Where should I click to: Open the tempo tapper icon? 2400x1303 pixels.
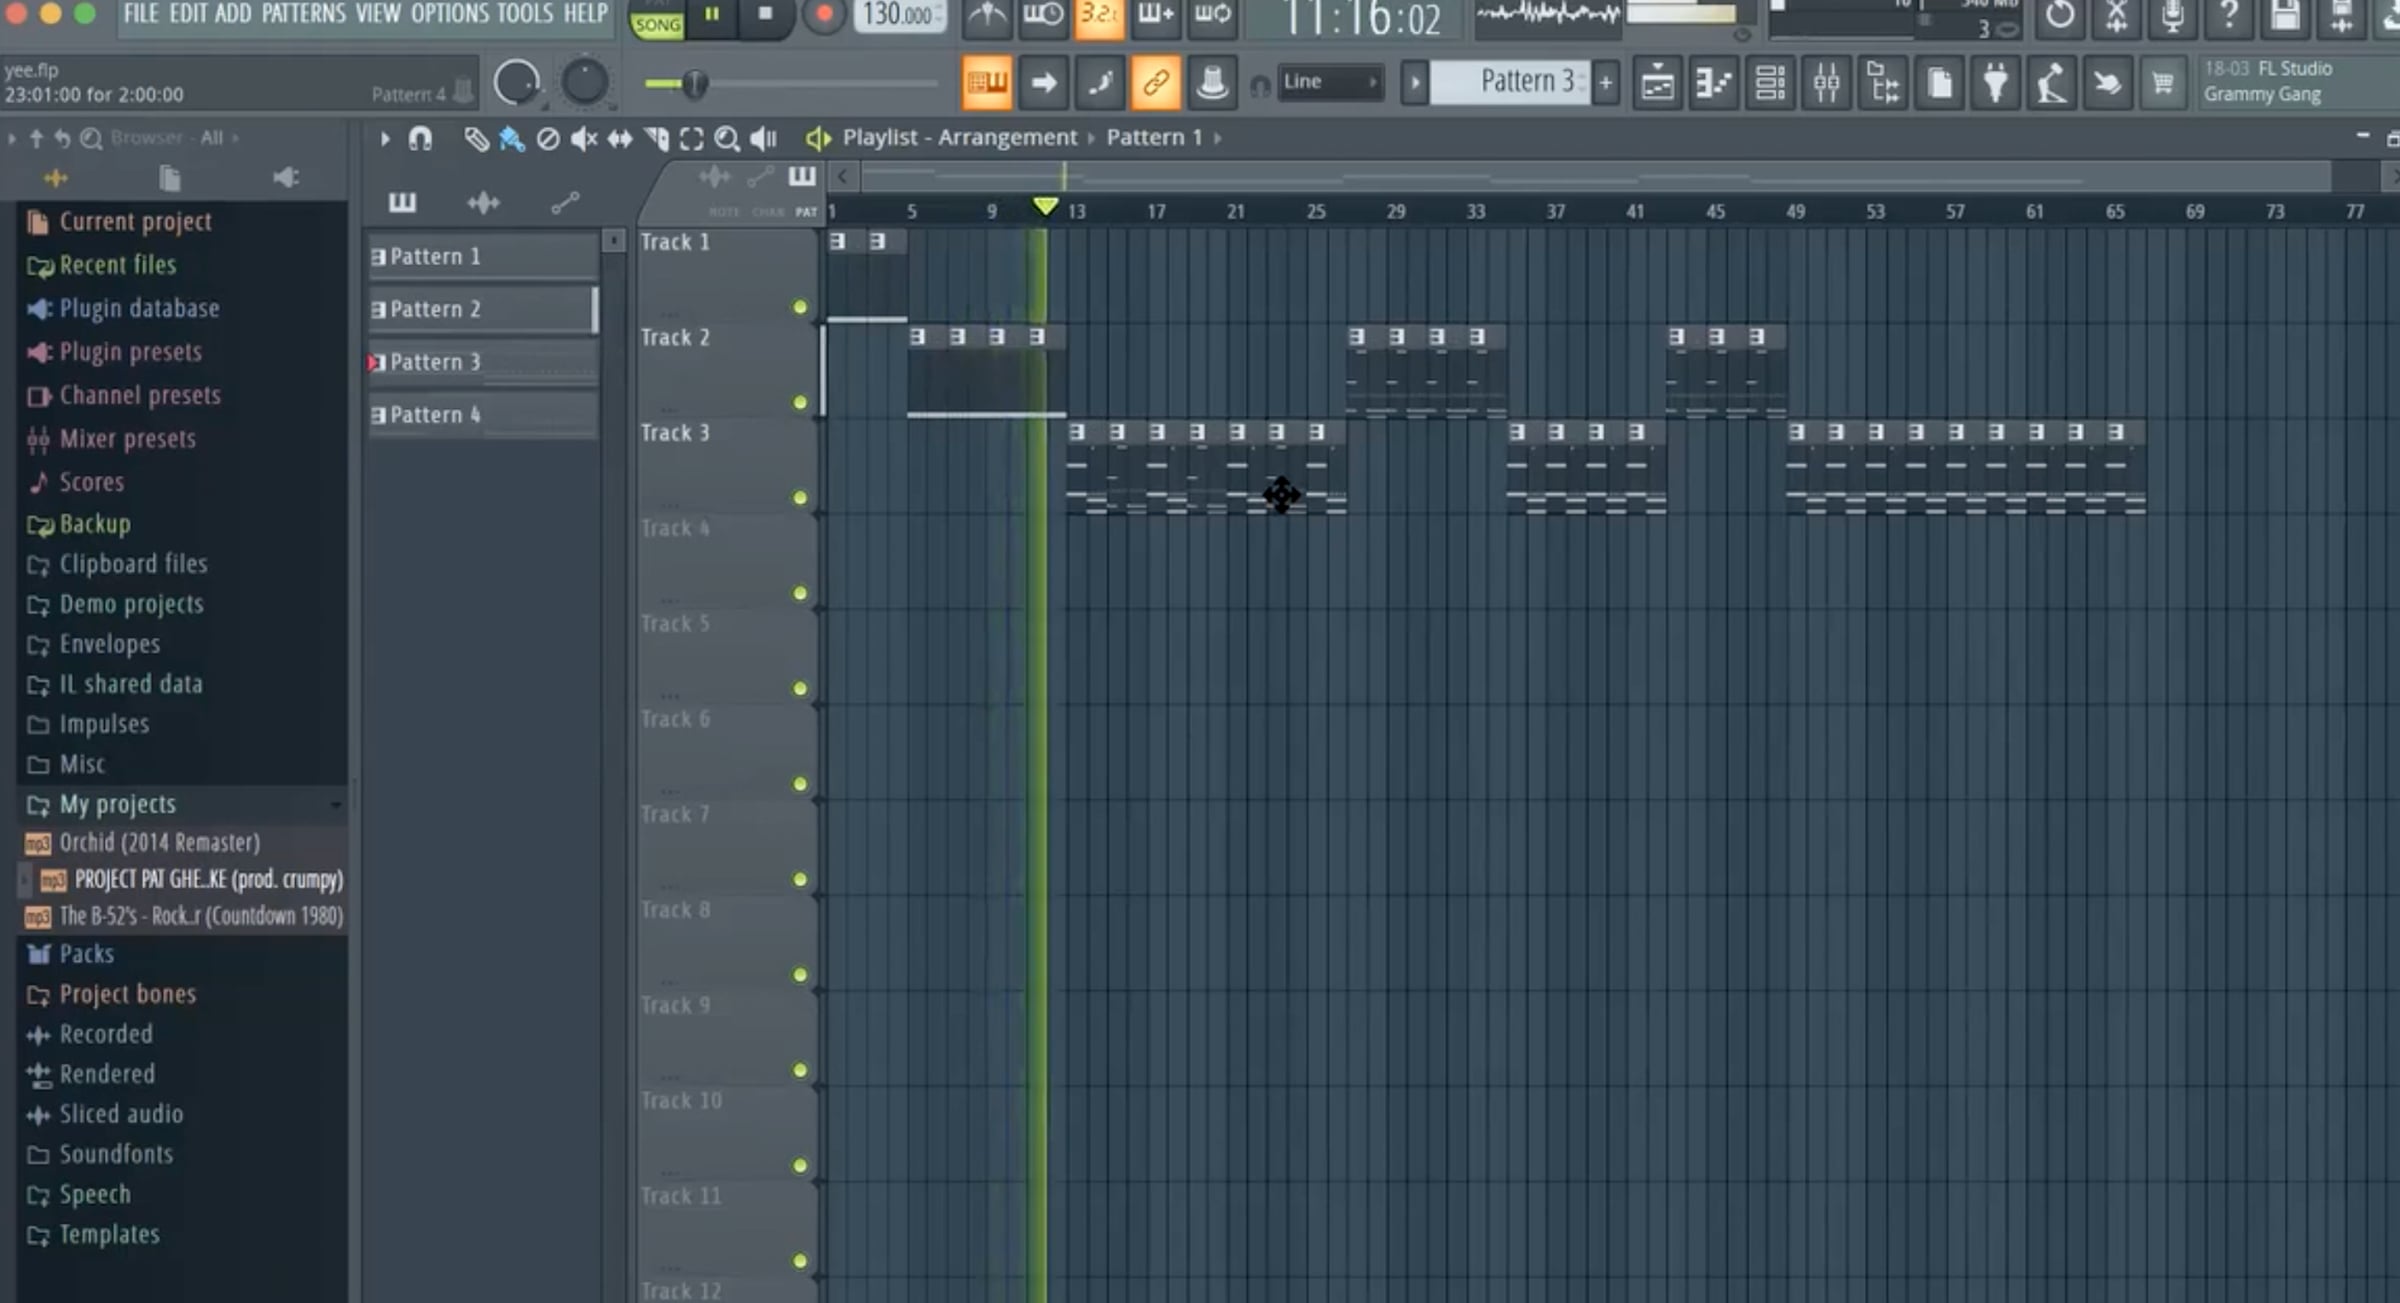point(2052,83)
